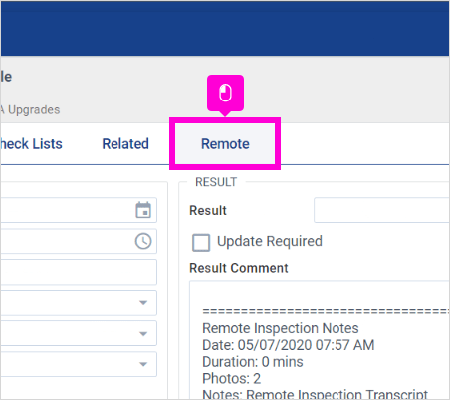Screen dimensions: 450x400
Task: Click the empty text field below the time field
Action: [x=78, y=272]
